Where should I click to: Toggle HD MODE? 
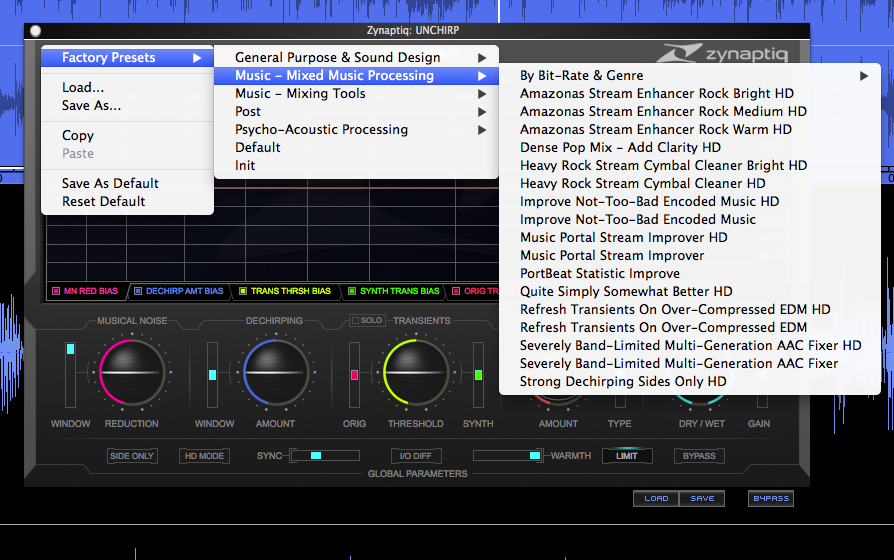pos(204,456)
